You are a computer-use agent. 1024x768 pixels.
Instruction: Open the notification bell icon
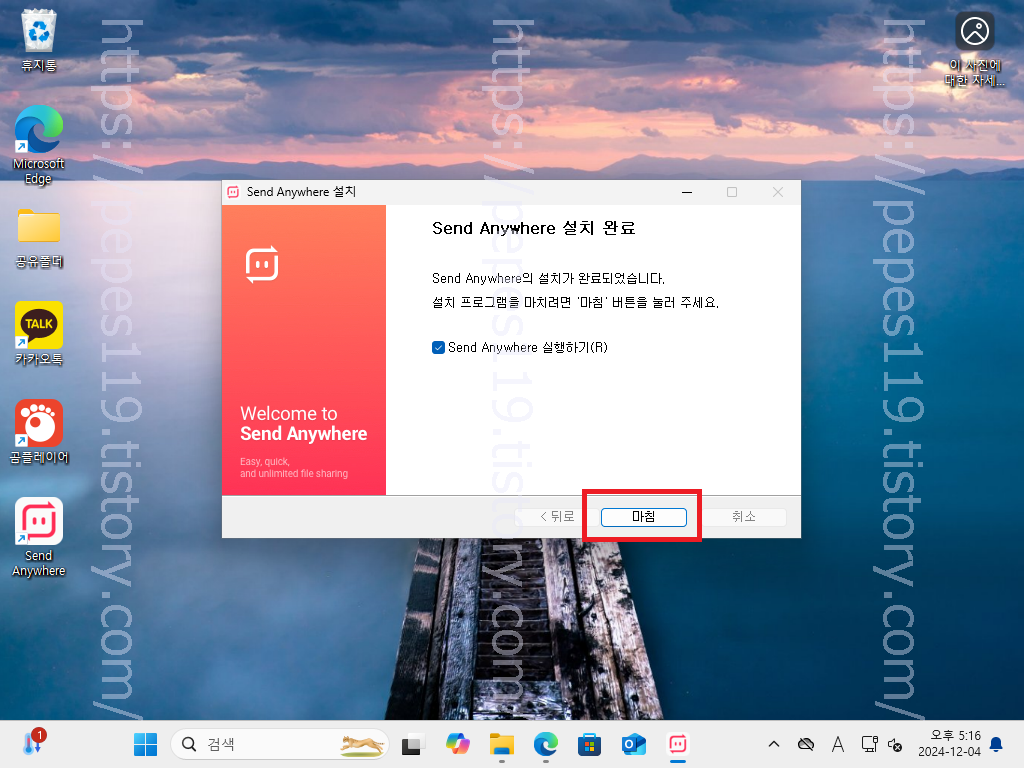[x=997, y=744]
